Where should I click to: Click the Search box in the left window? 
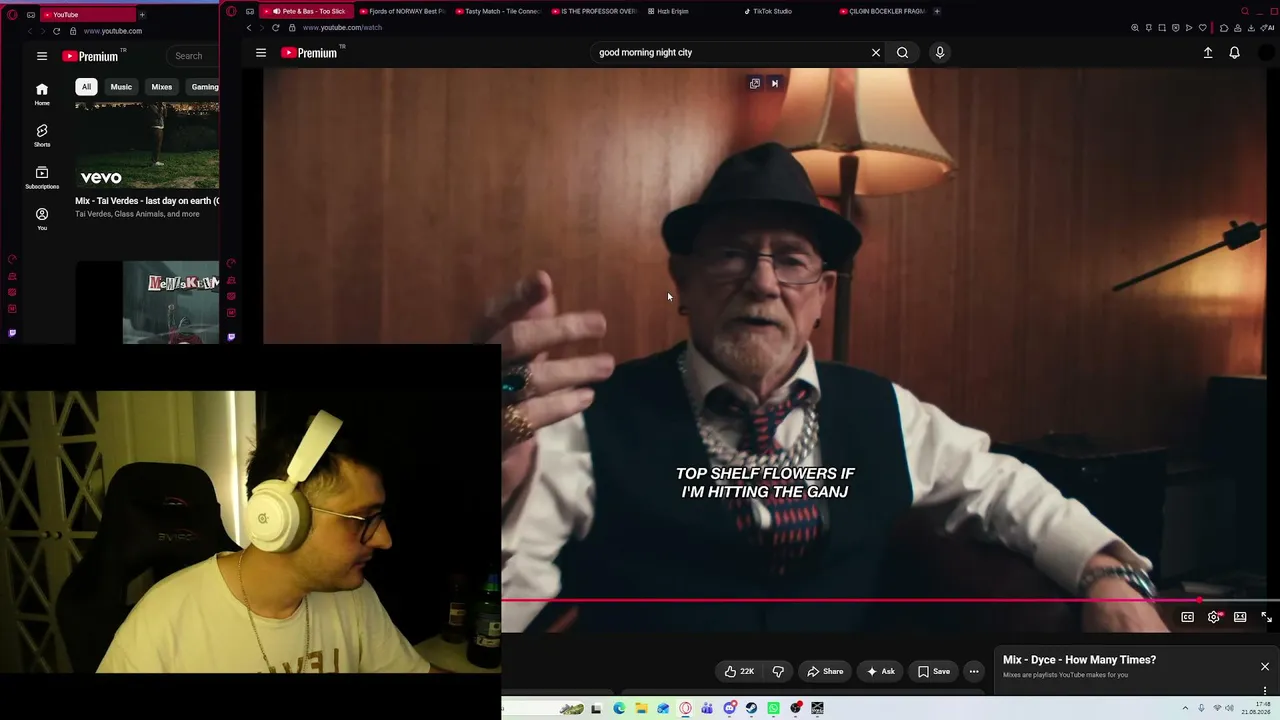(x=191, y=56)
